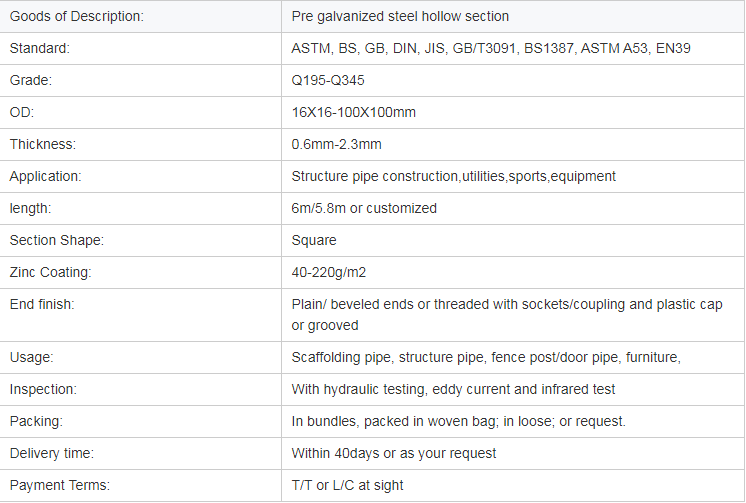
Task: Click the ASTM, BS, GB standards list value
Action: coord(491,48)
